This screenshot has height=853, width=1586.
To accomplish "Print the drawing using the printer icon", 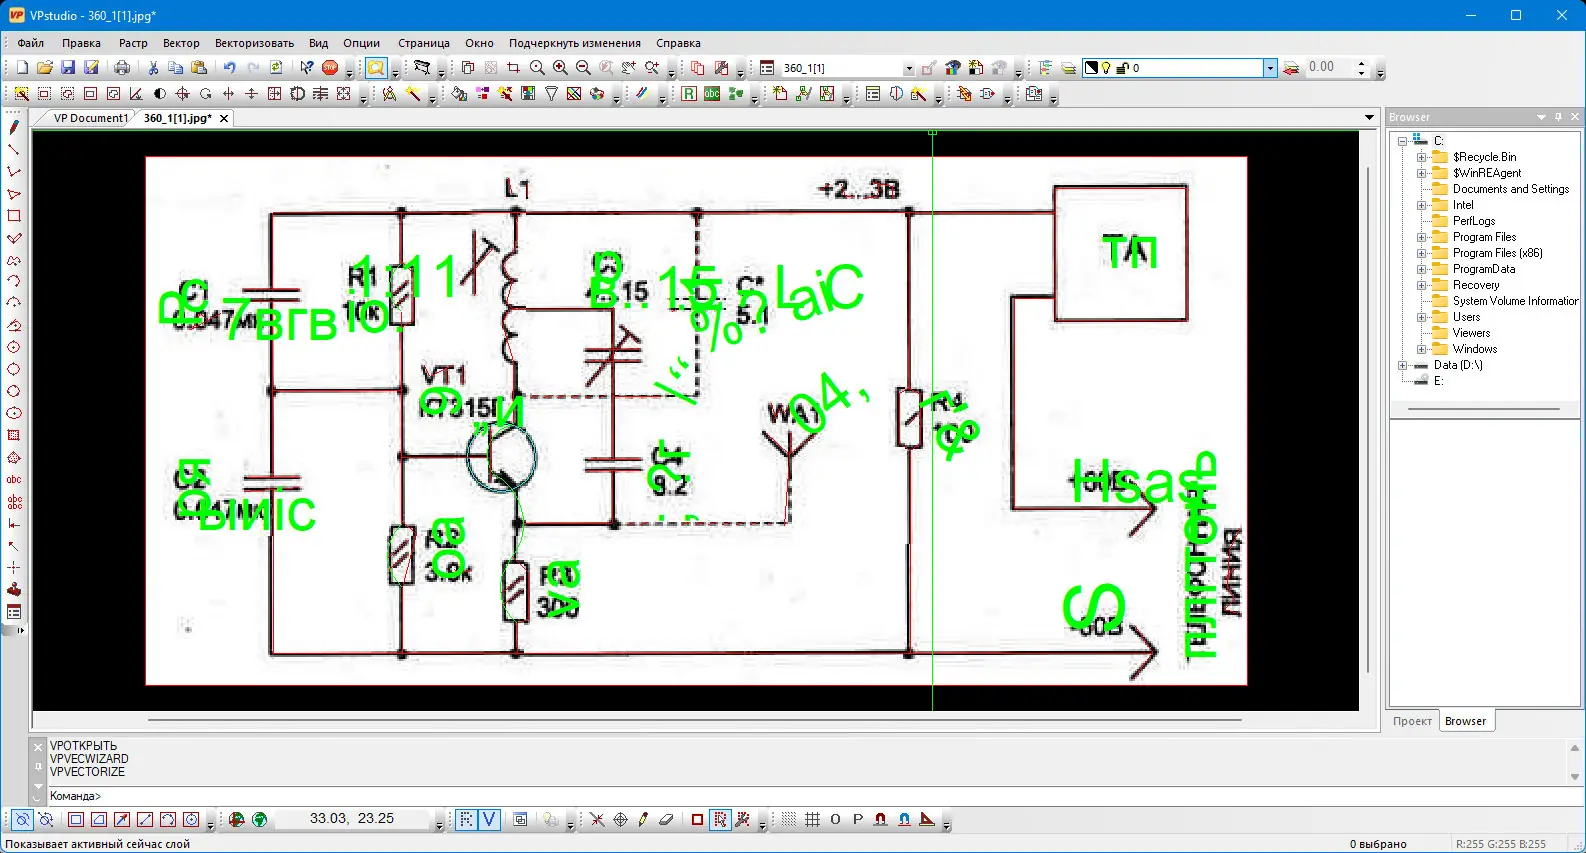I will (122, 68).
